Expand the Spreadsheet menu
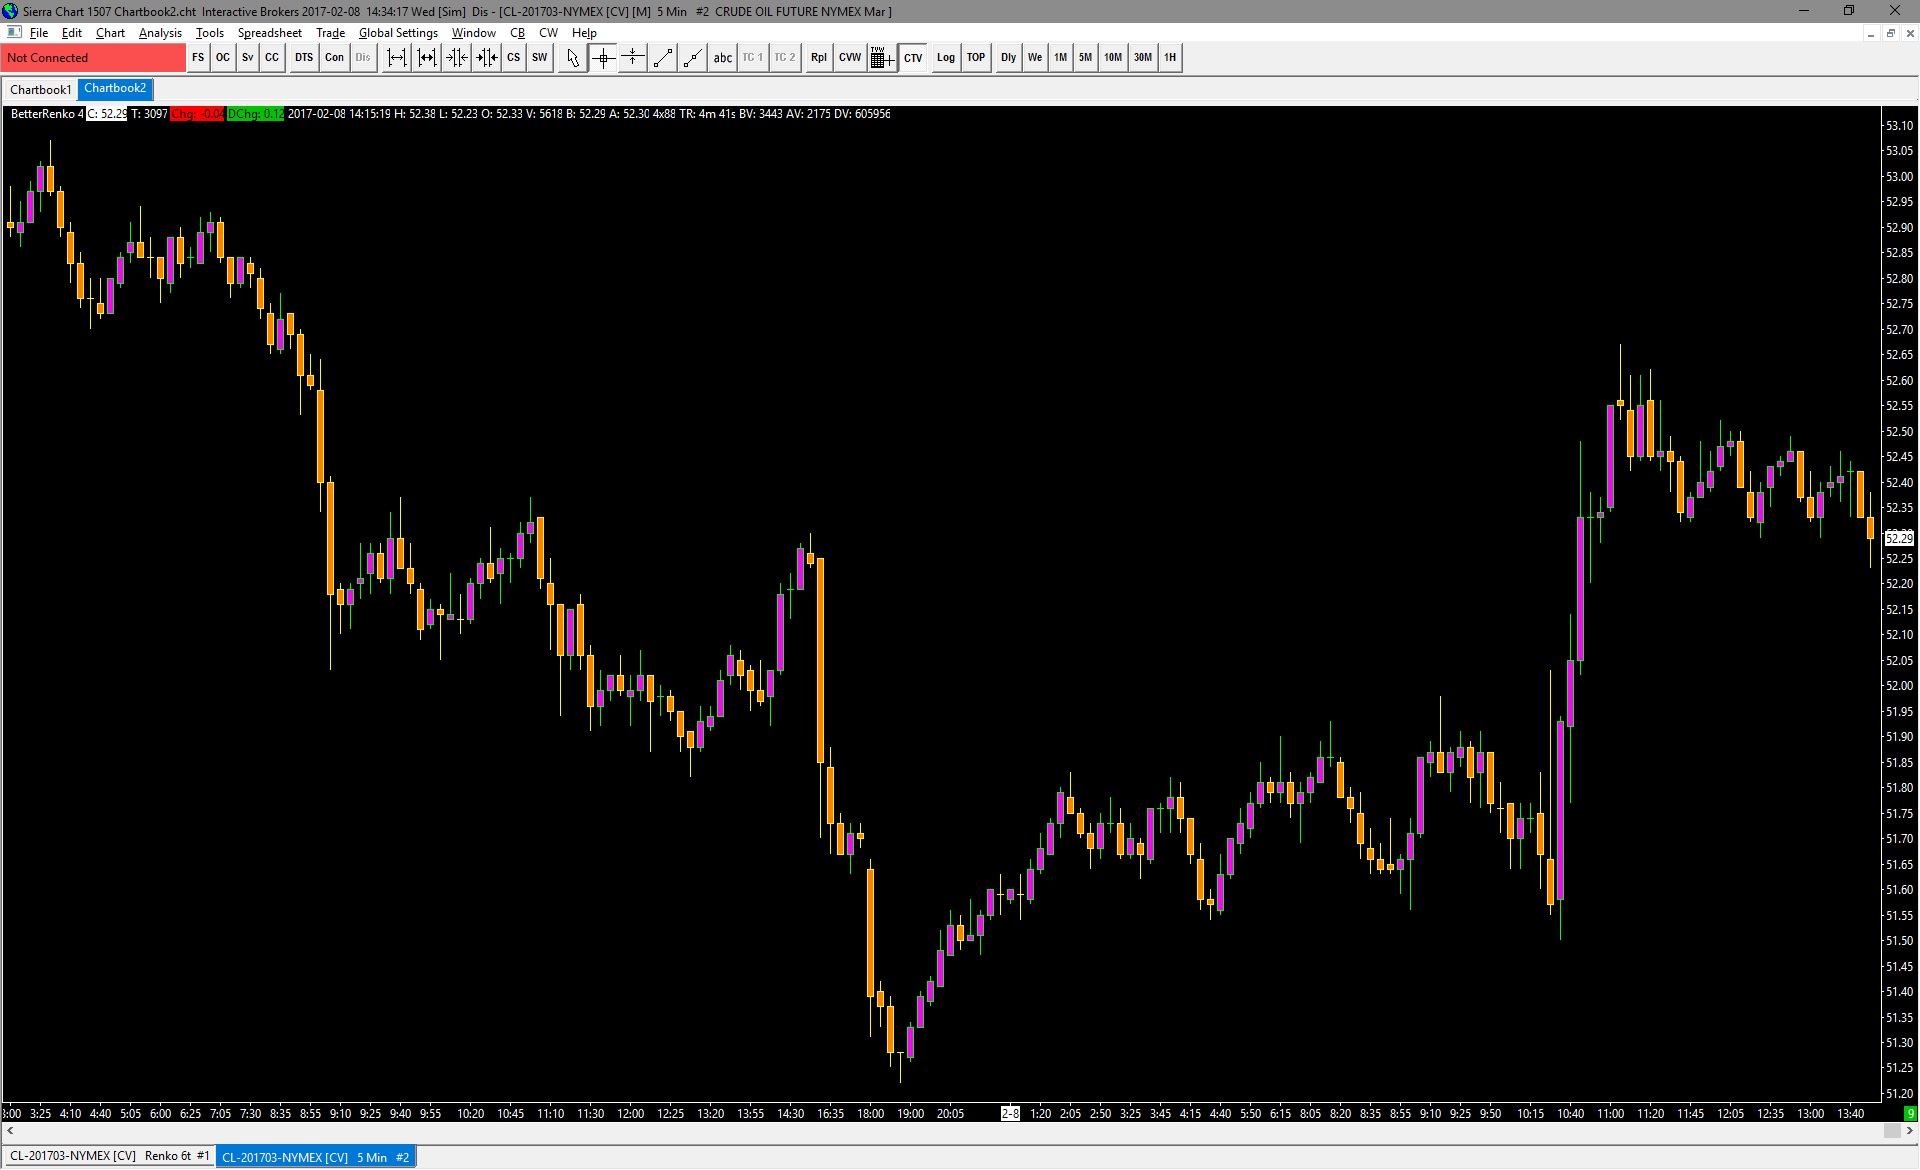This screenshot has width=1920, height=1170. click(269, 33)
